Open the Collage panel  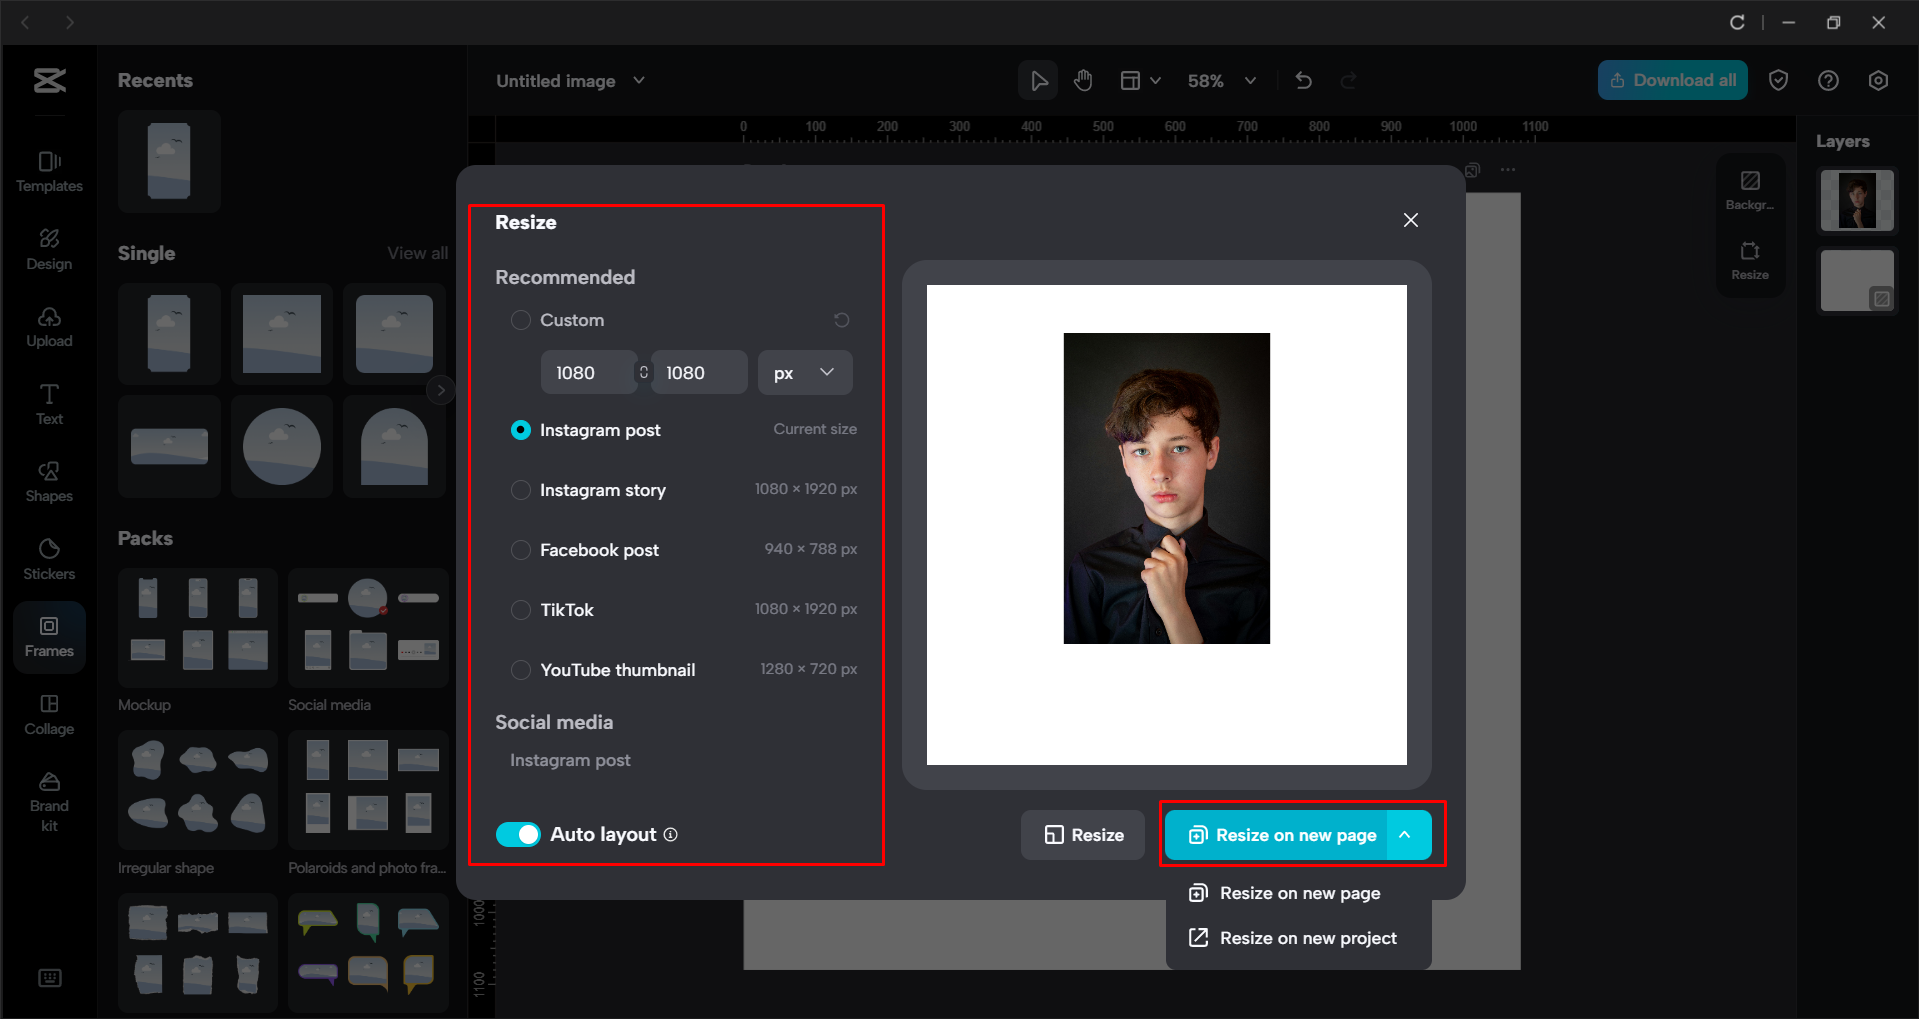pyautogui.click(x=48, y=714)
